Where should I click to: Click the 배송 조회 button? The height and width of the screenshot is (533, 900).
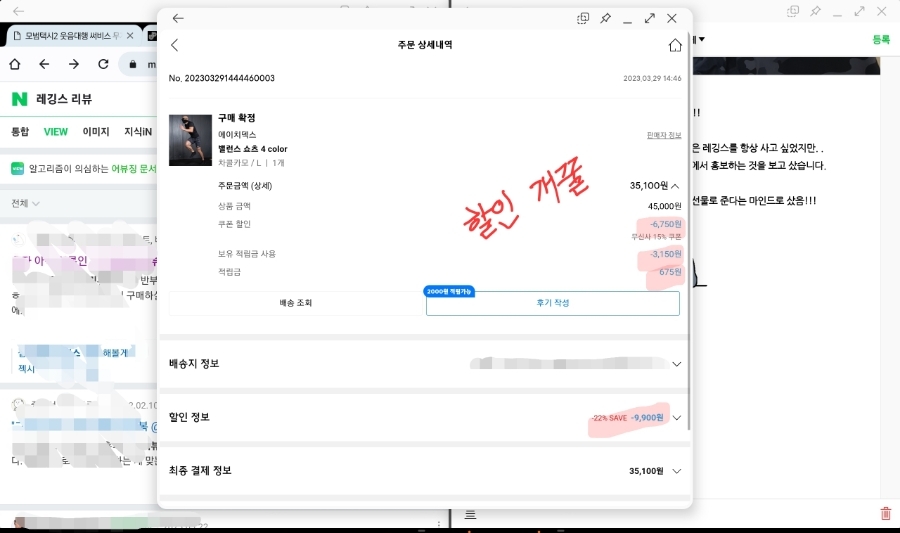pyautogui.click(x=296, y=303)
